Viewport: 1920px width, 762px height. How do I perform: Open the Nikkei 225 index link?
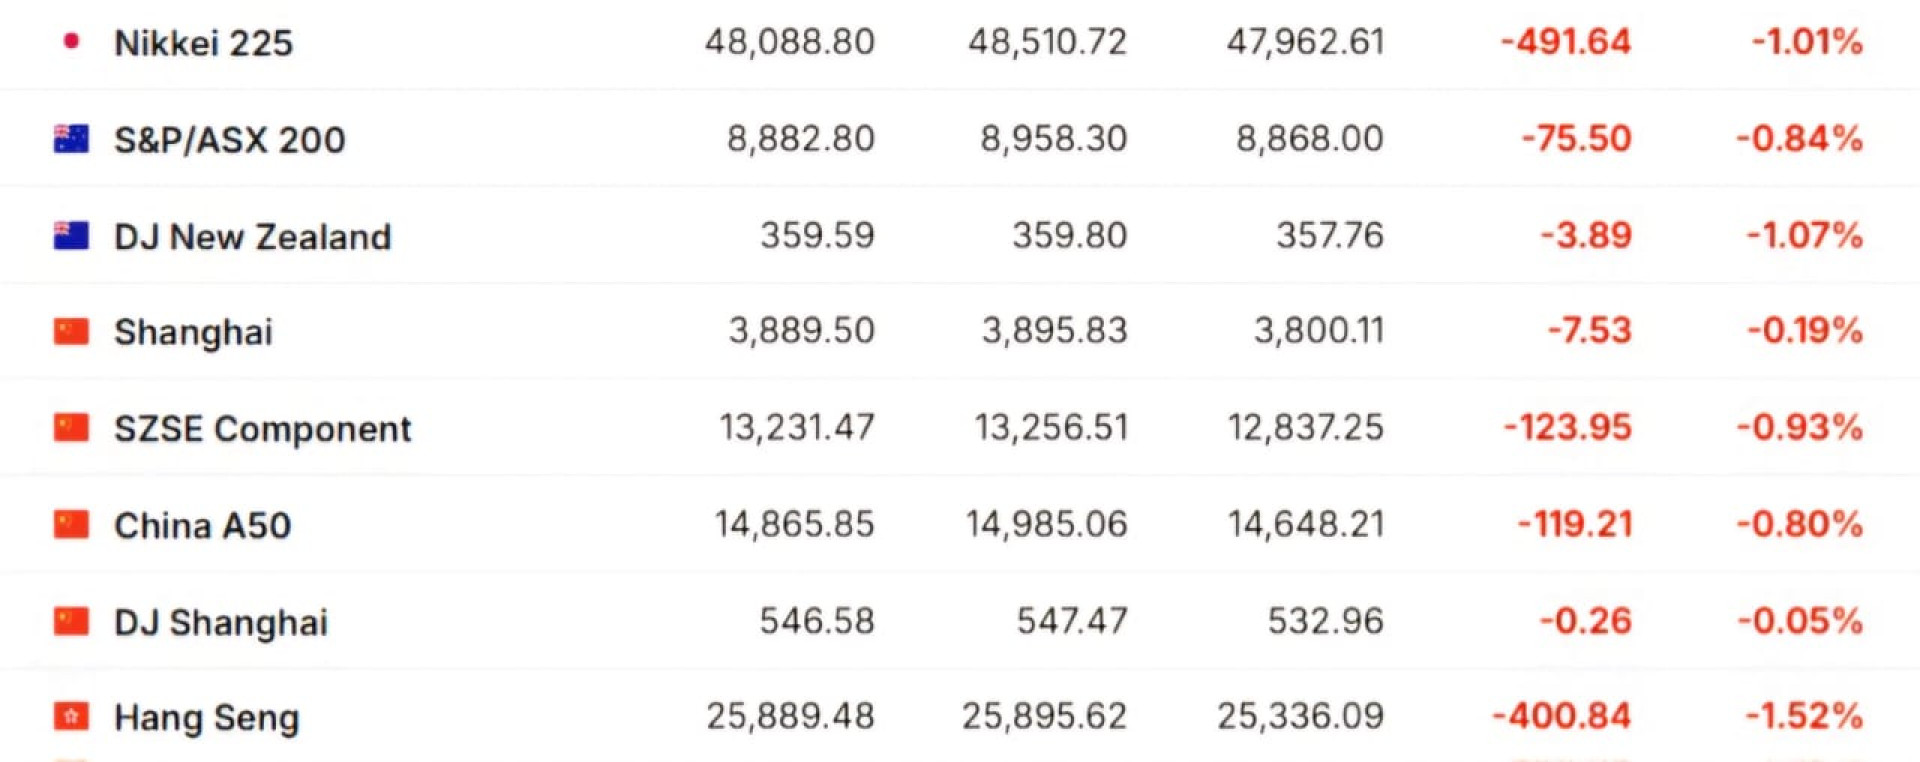[x=203, y=43]
